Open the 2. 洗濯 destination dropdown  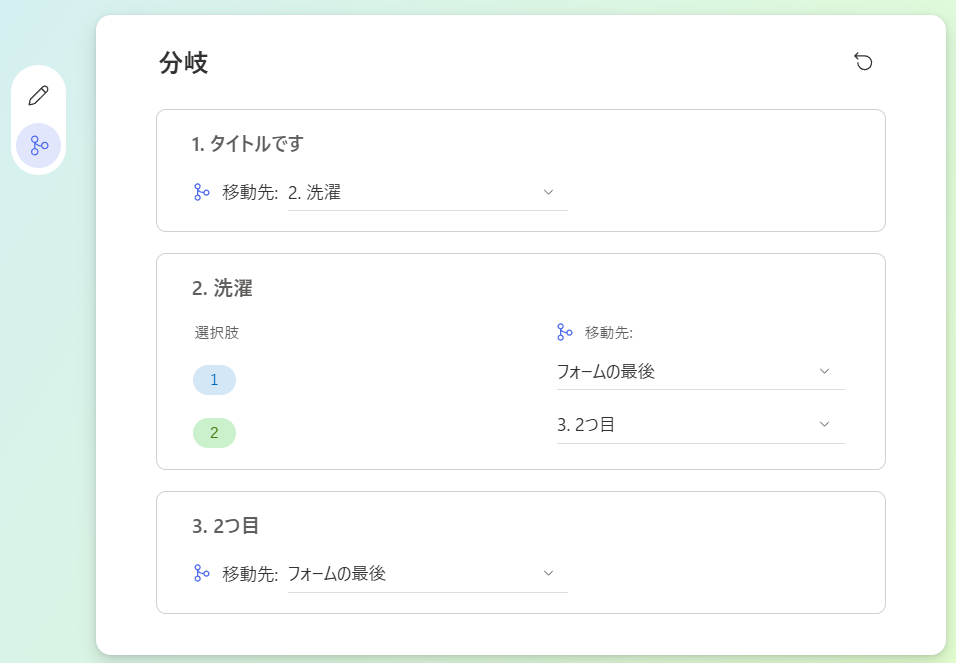point(427,193)
